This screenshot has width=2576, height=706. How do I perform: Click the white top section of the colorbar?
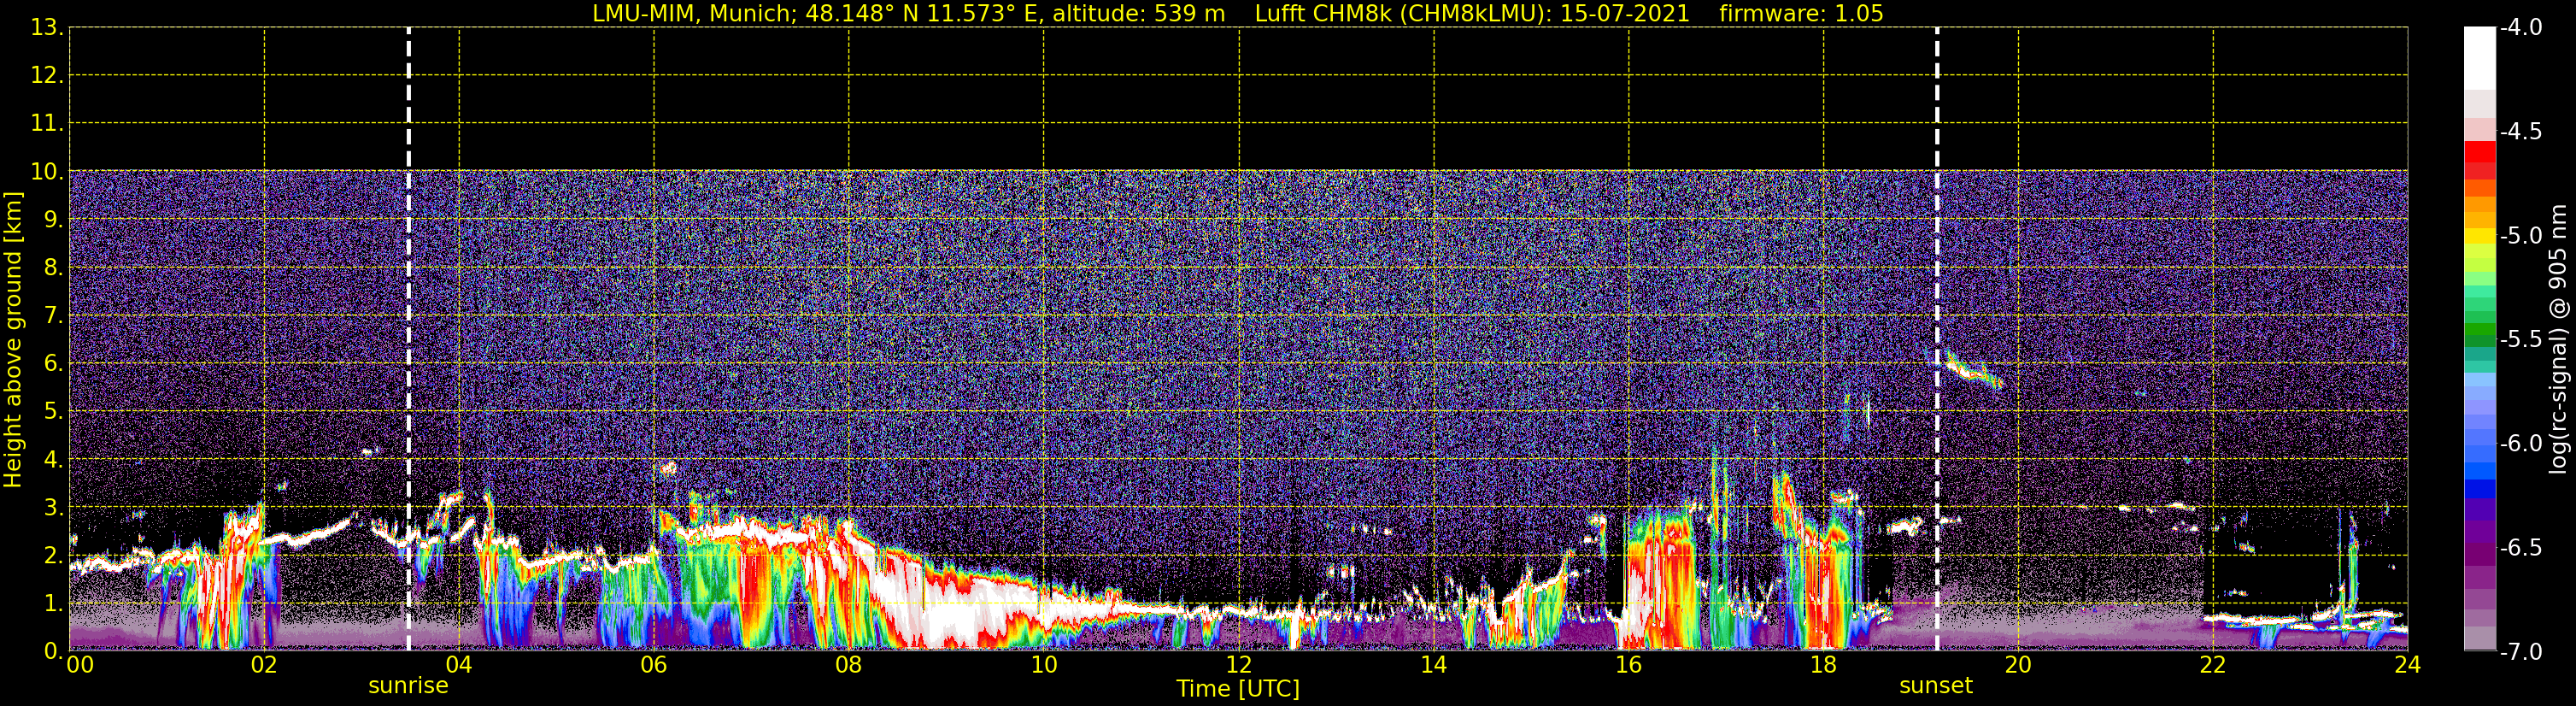pos(2480,58)
